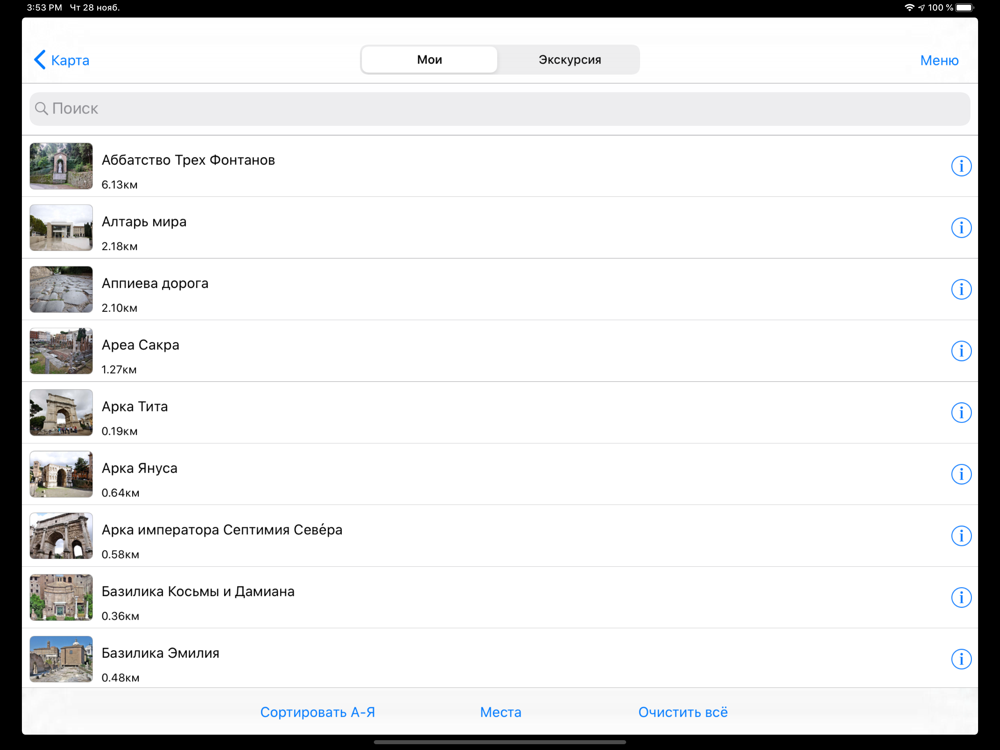
Task: Open info for Алтарь мира
Action: click(961, 228)
